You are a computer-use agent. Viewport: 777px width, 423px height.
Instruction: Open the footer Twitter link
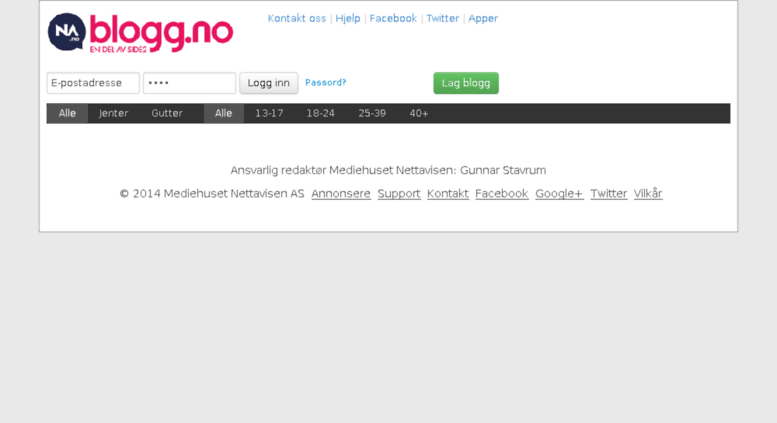[609, 194]
